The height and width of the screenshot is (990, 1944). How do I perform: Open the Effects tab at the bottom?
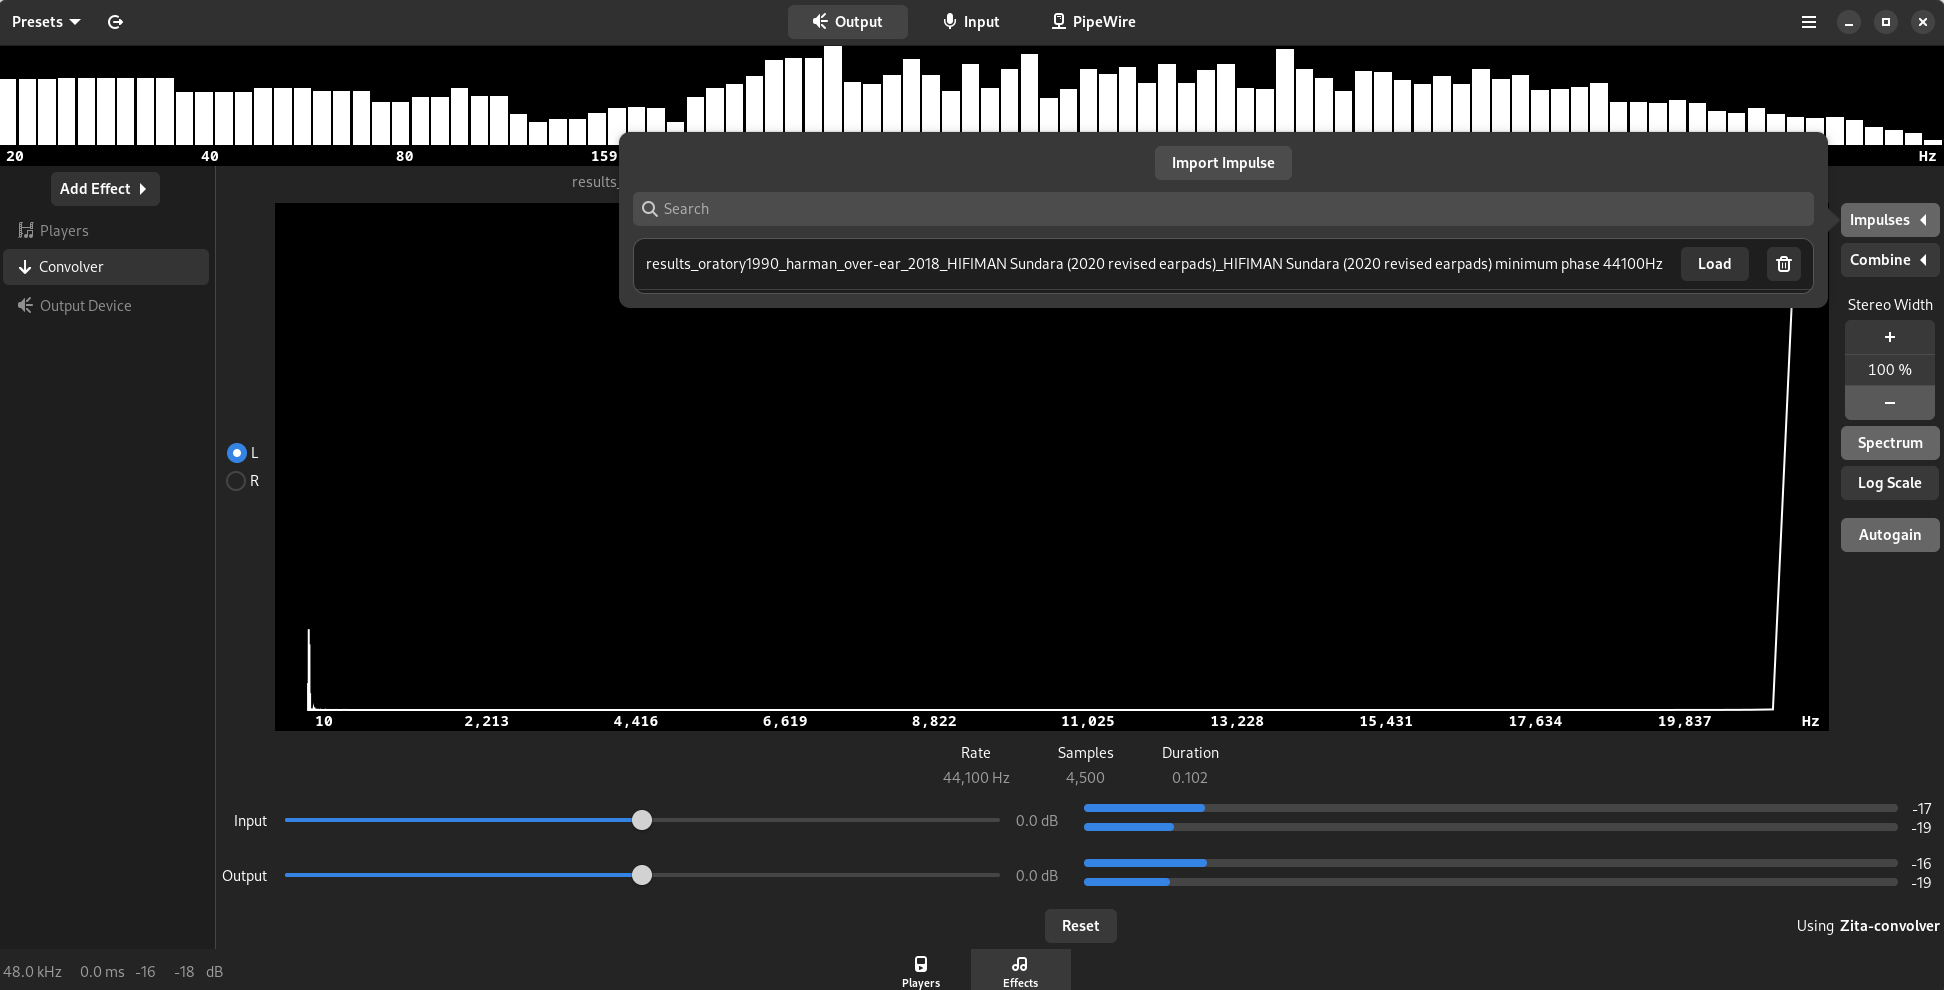(1020, 970)
